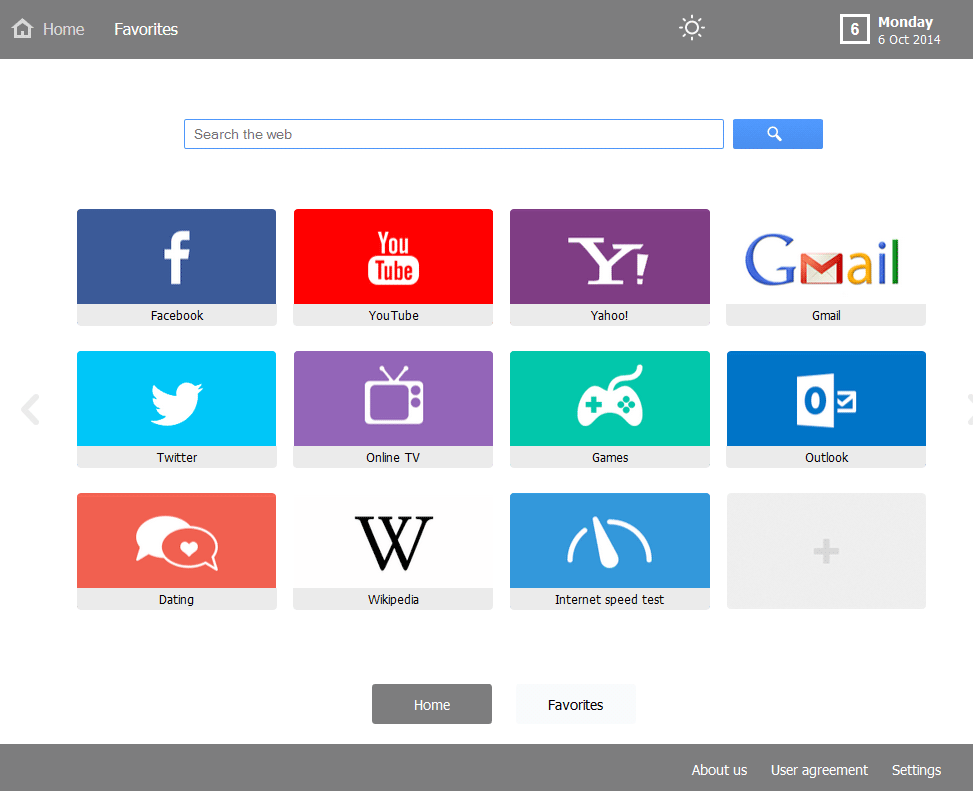The width and height of the screenshot is (973, 791).
Task: Switch to the bottom Home tab
Action: [x=432, y=704]
